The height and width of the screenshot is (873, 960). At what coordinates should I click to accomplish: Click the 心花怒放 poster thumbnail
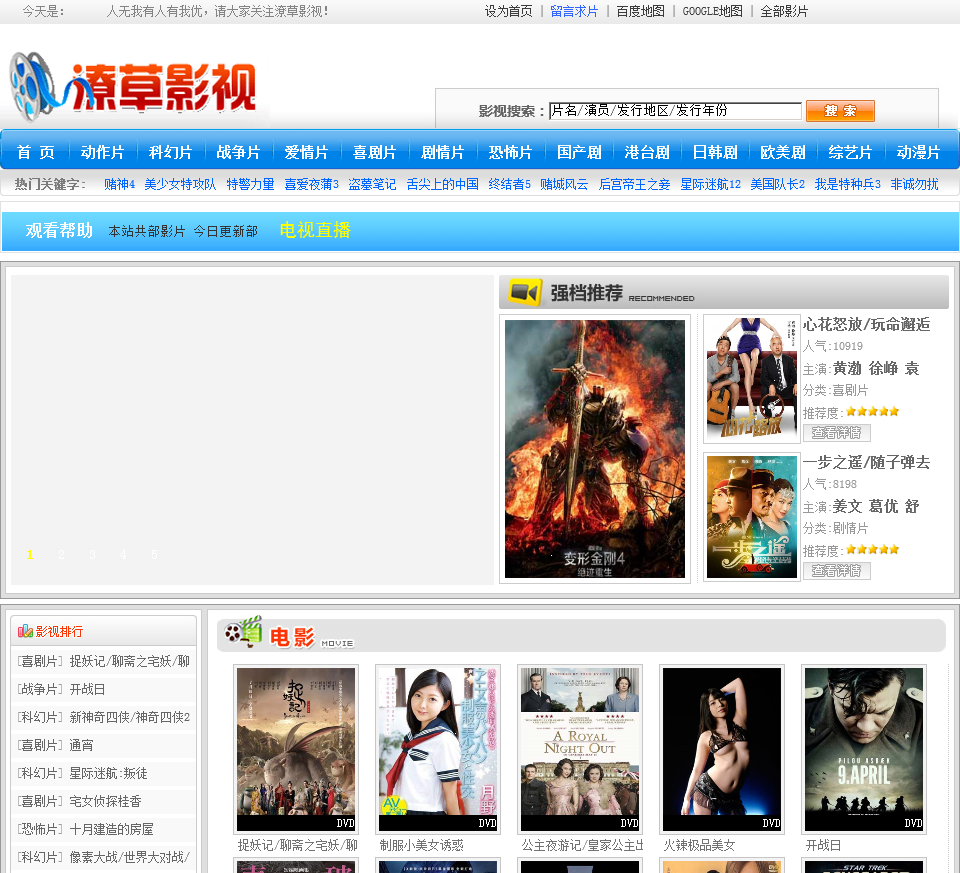752,378
